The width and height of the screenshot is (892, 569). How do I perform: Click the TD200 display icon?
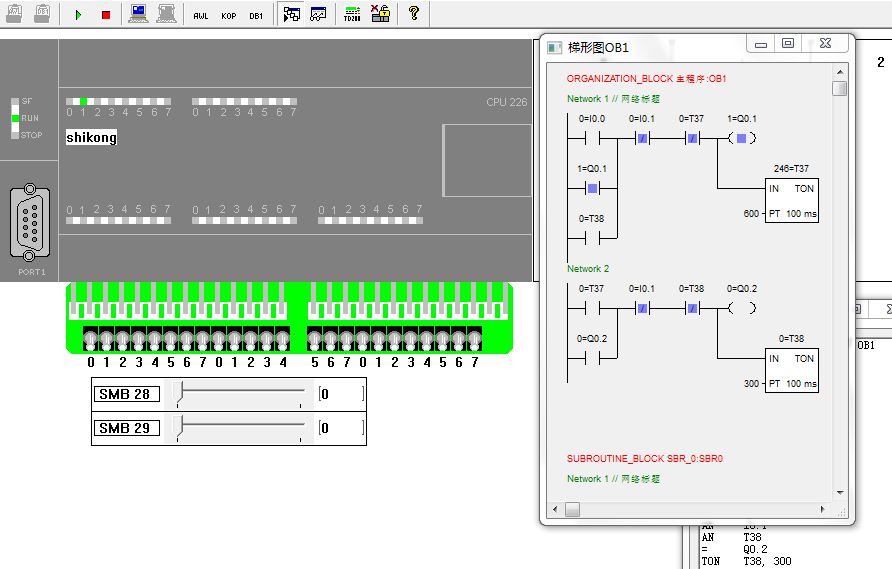click(x=351, y=14)
